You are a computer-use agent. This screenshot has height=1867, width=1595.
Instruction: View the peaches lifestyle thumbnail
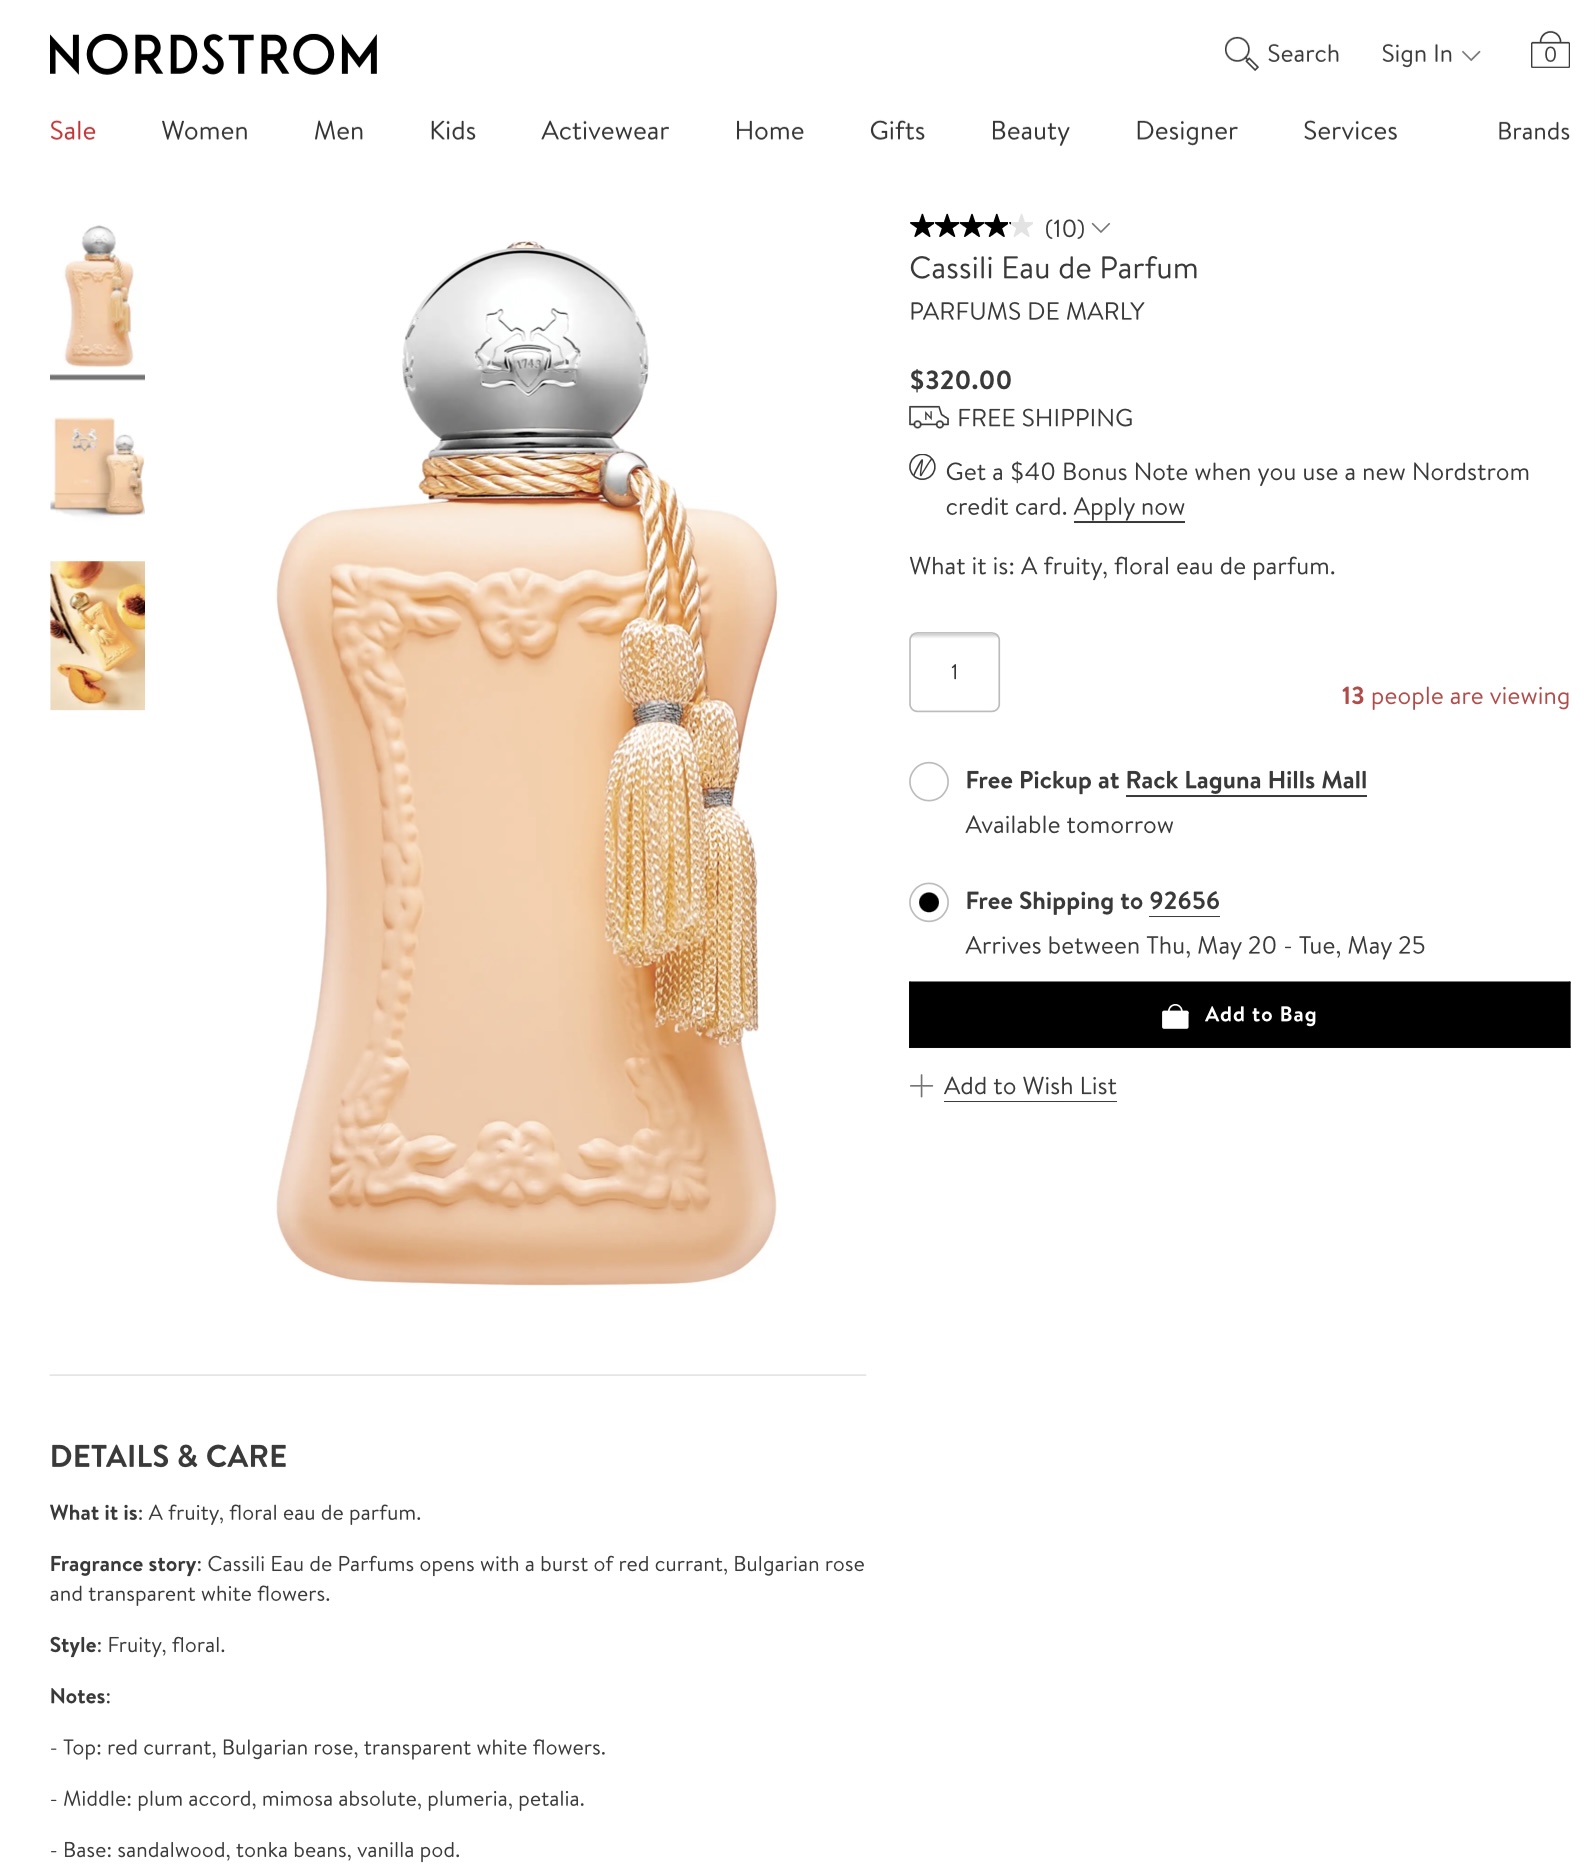pos(97,635)
